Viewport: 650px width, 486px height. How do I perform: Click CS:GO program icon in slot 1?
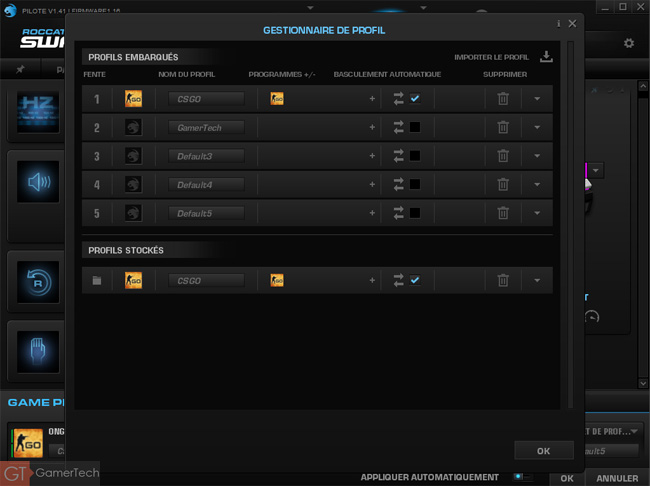(277, 99)
